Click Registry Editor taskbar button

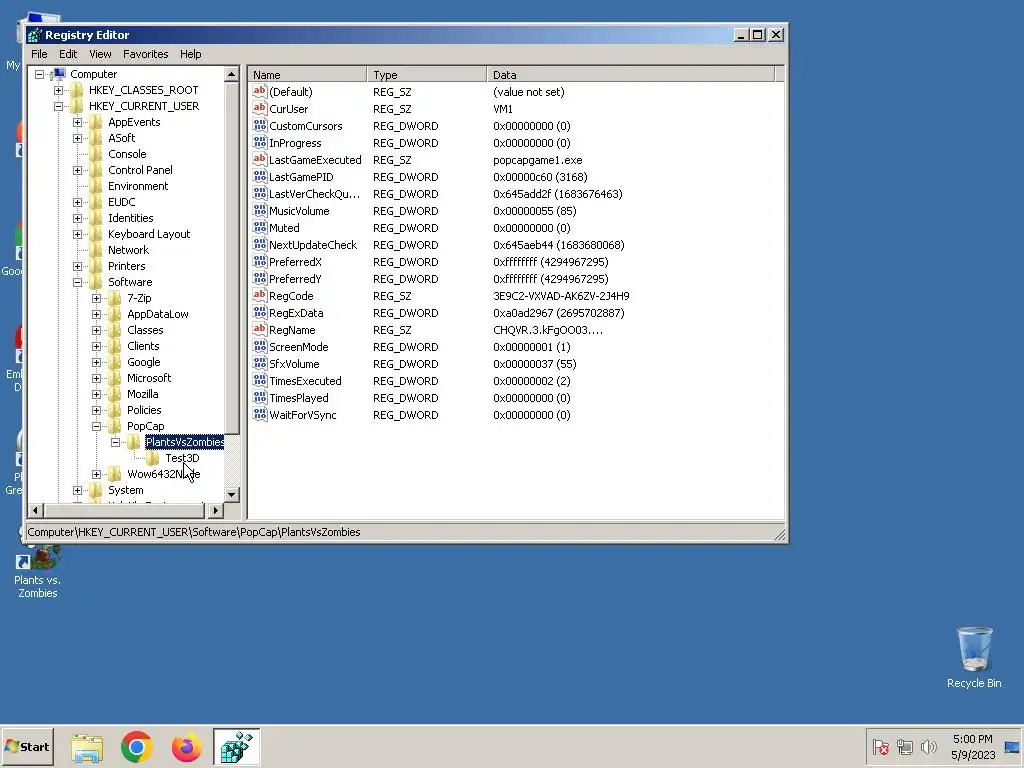(236, 748)
